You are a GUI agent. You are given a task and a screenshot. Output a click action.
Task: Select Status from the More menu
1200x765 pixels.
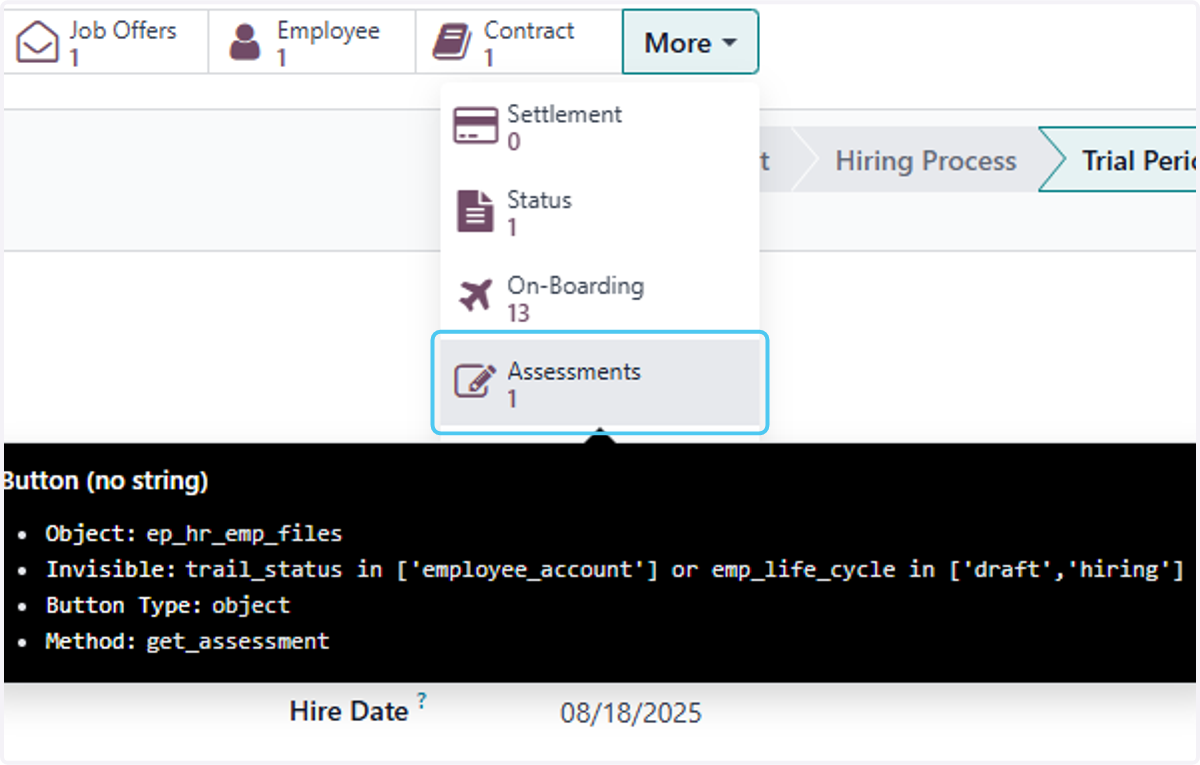click(600, 213)
